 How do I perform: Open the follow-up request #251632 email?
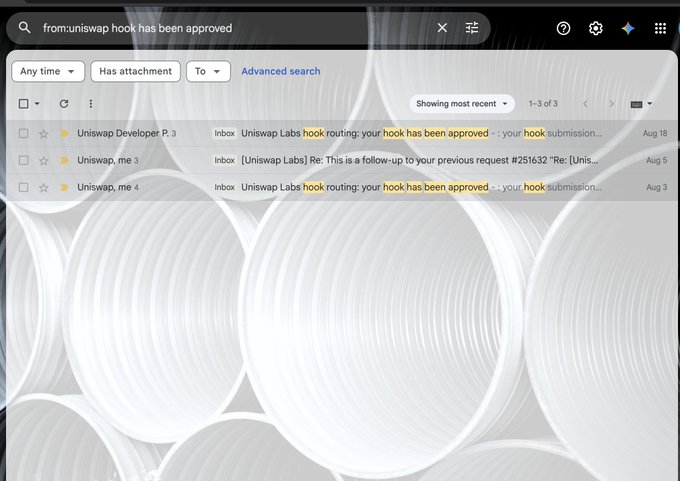pos(342,160)
